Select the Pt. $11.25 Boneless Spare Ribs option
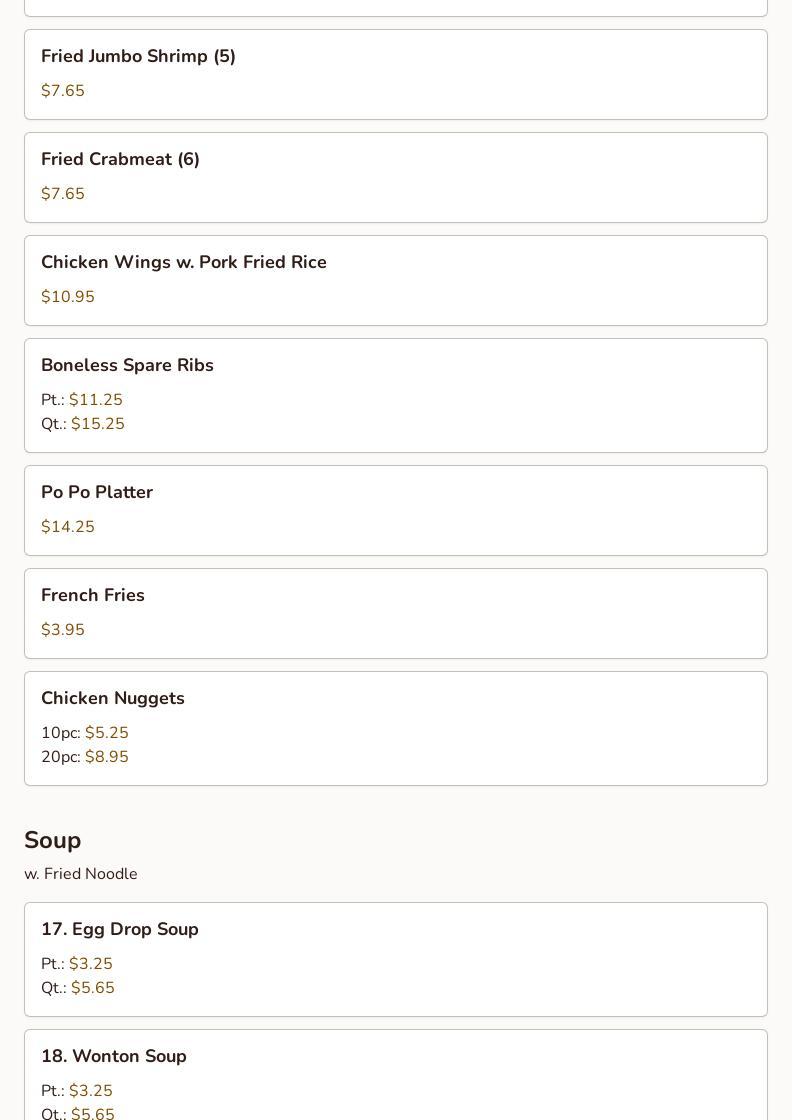 (x=82, y=400)
